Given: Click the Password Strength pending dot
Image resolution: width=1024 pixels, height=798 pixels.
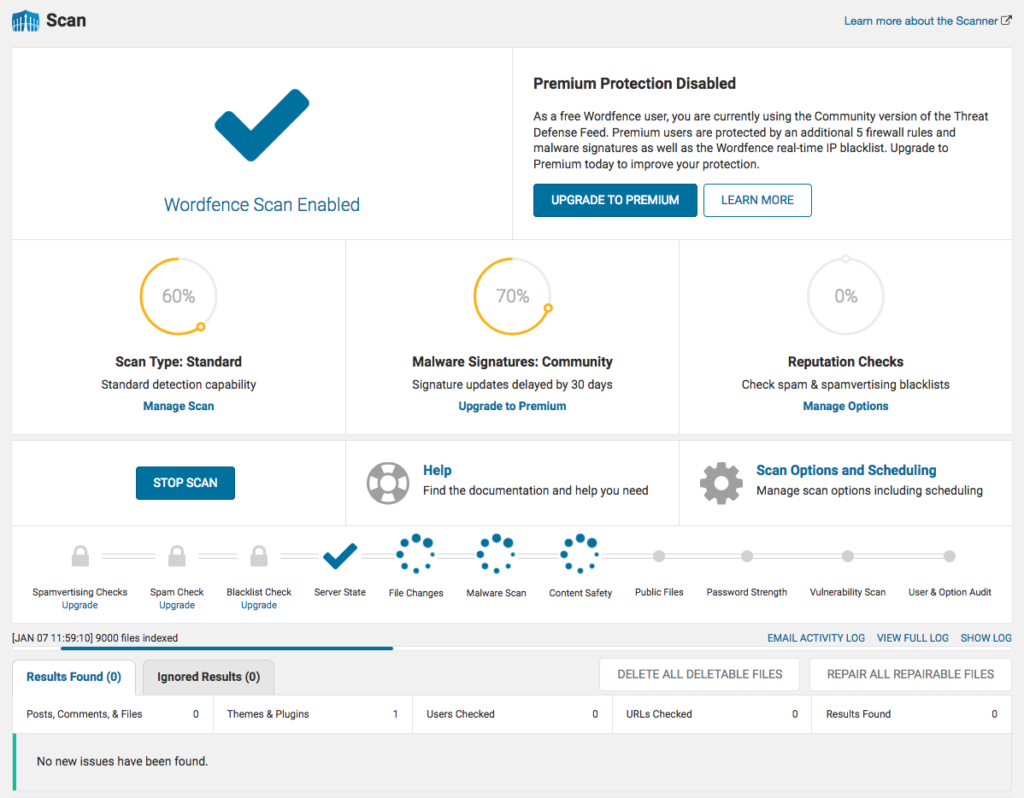Looking at the screenshot, I should pos(747,556).
